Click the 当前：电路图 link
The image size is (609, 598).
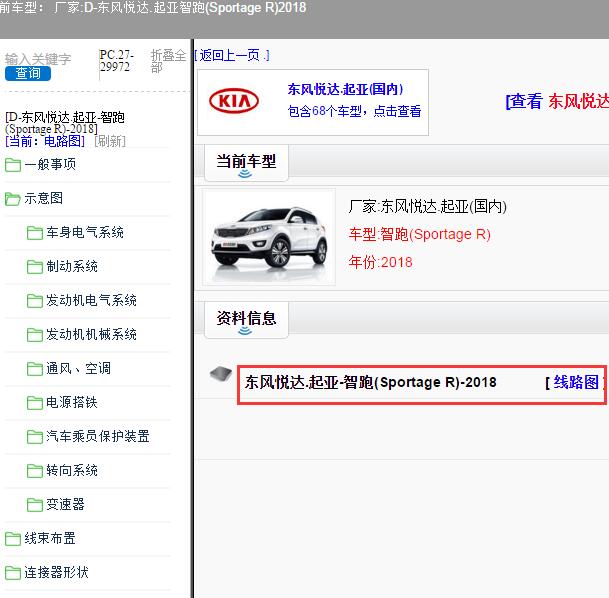click(x=45, y=141)
